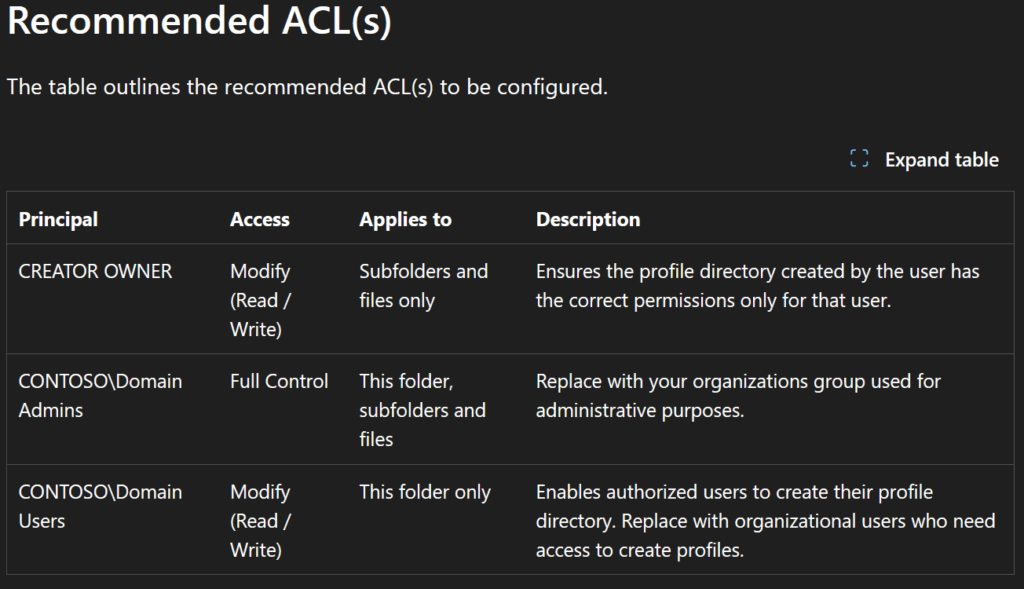Image resolution: width=1024 pixels, height=589 pixels.
Task: Select the Principal column header
Action: [x=58, y=219]
